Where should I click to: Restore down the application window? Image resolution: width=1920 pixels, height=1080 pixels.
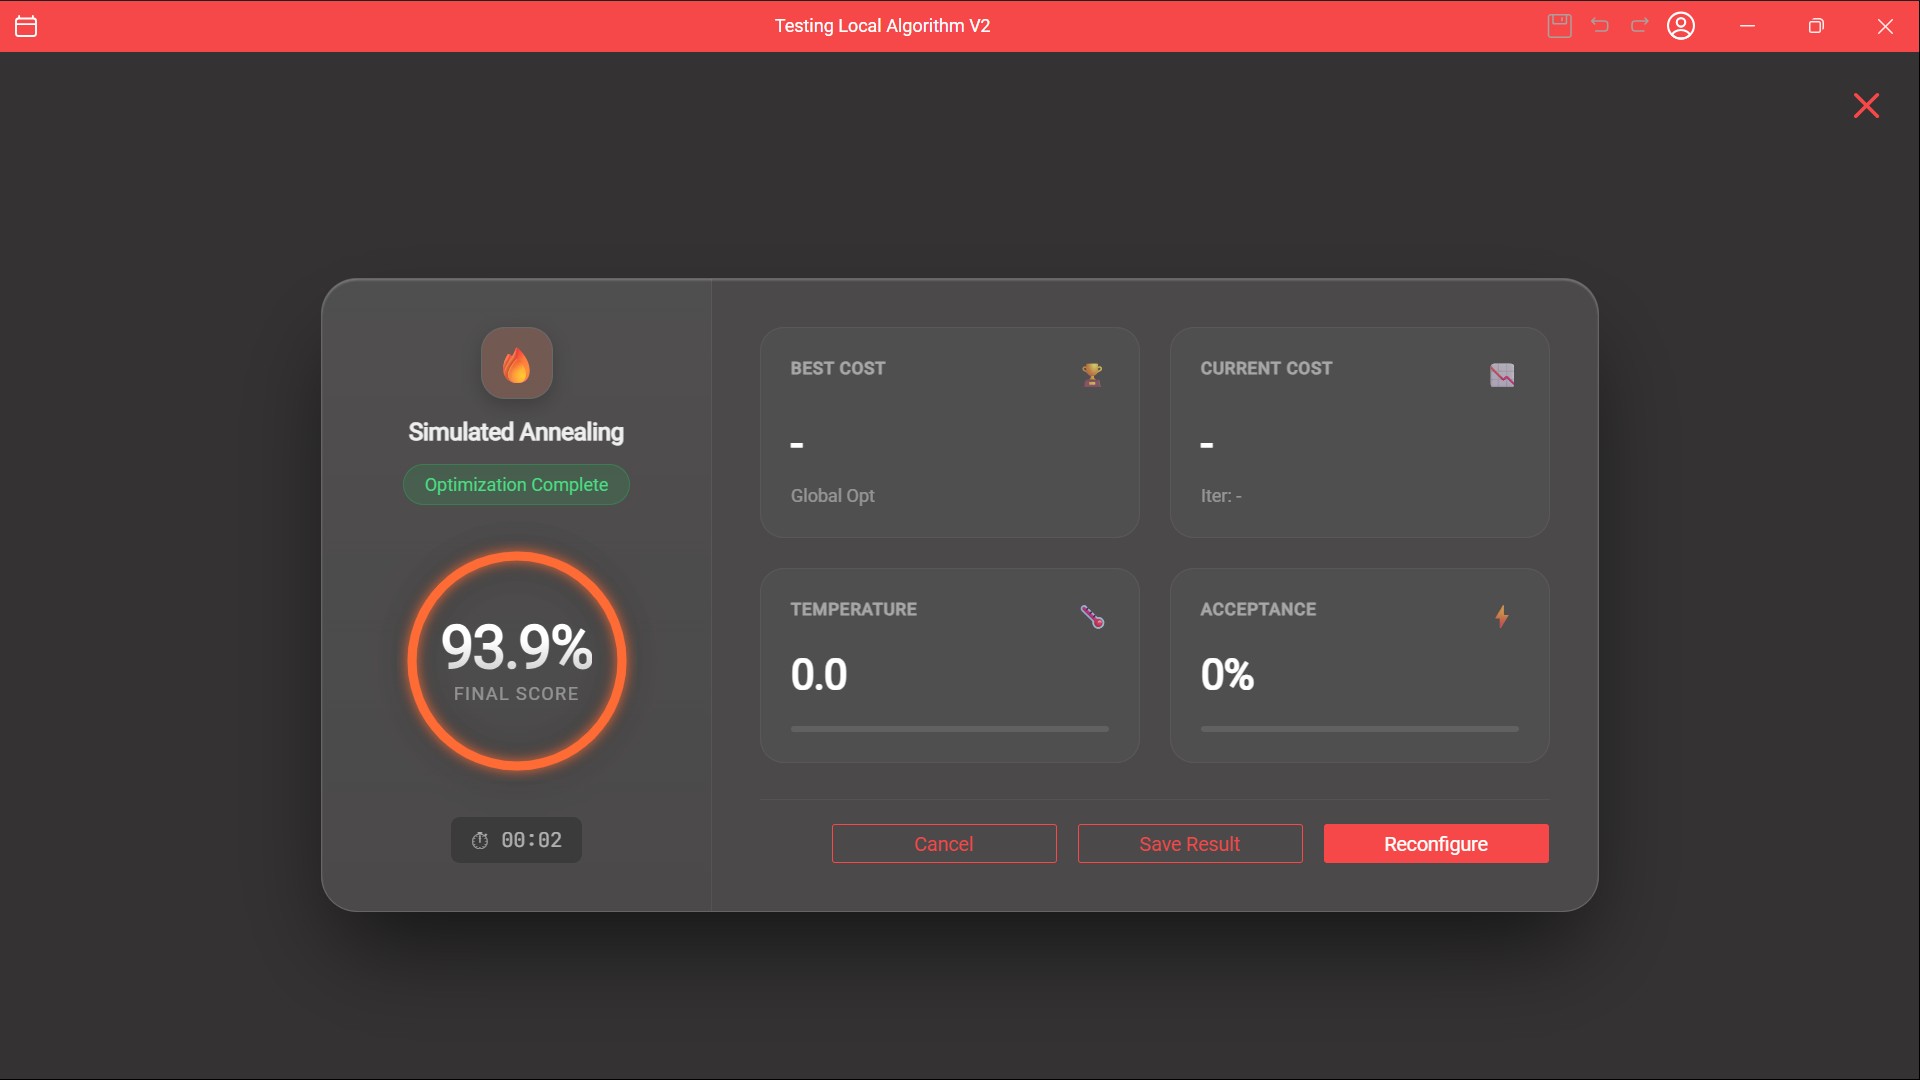tap(1816, 26)
